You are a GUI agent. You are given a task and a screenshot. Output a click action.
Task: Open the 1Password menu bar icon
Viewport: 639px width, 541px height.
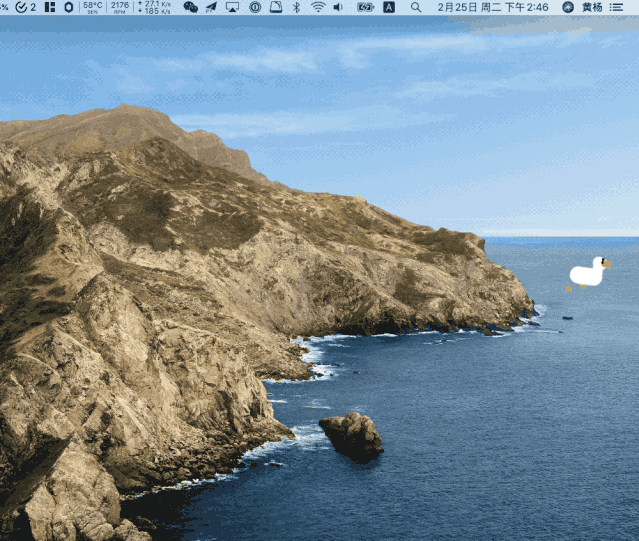(256, 7)
